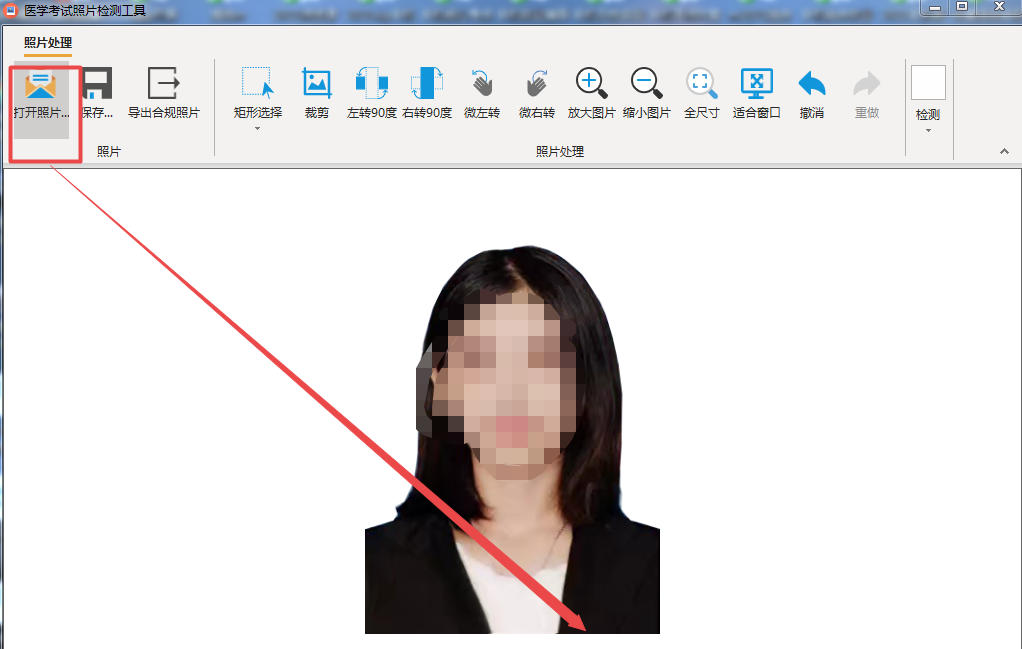1022x649 pixels.
Task: Activate the 矩形选择 rectangle selection tool
Action: [x=257, y=85]
